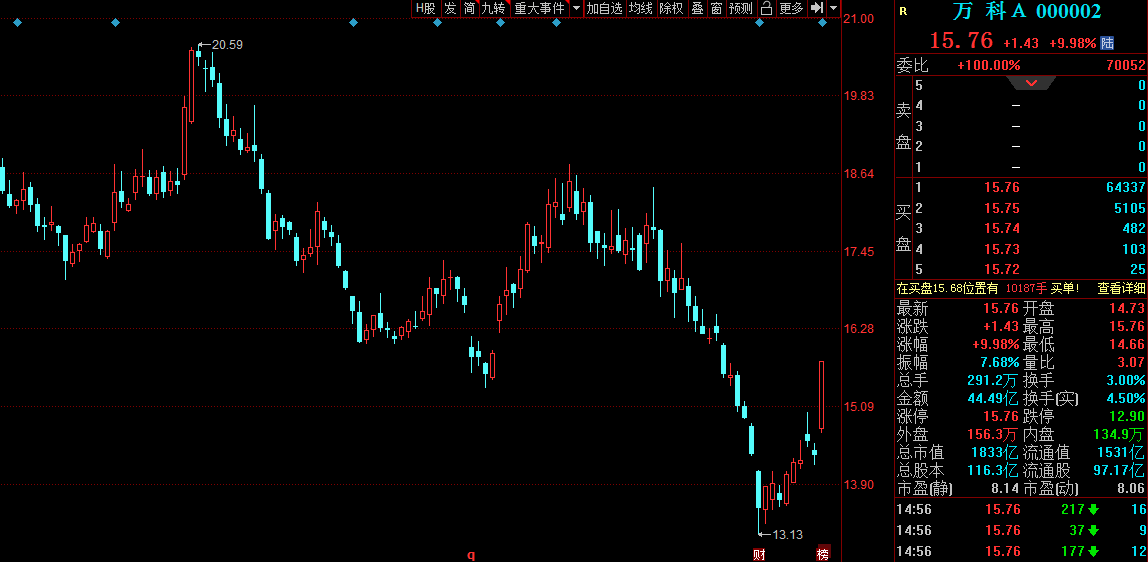Click the R badge beside the stock name
The image size is (1148, 562).
coord(903,12)
